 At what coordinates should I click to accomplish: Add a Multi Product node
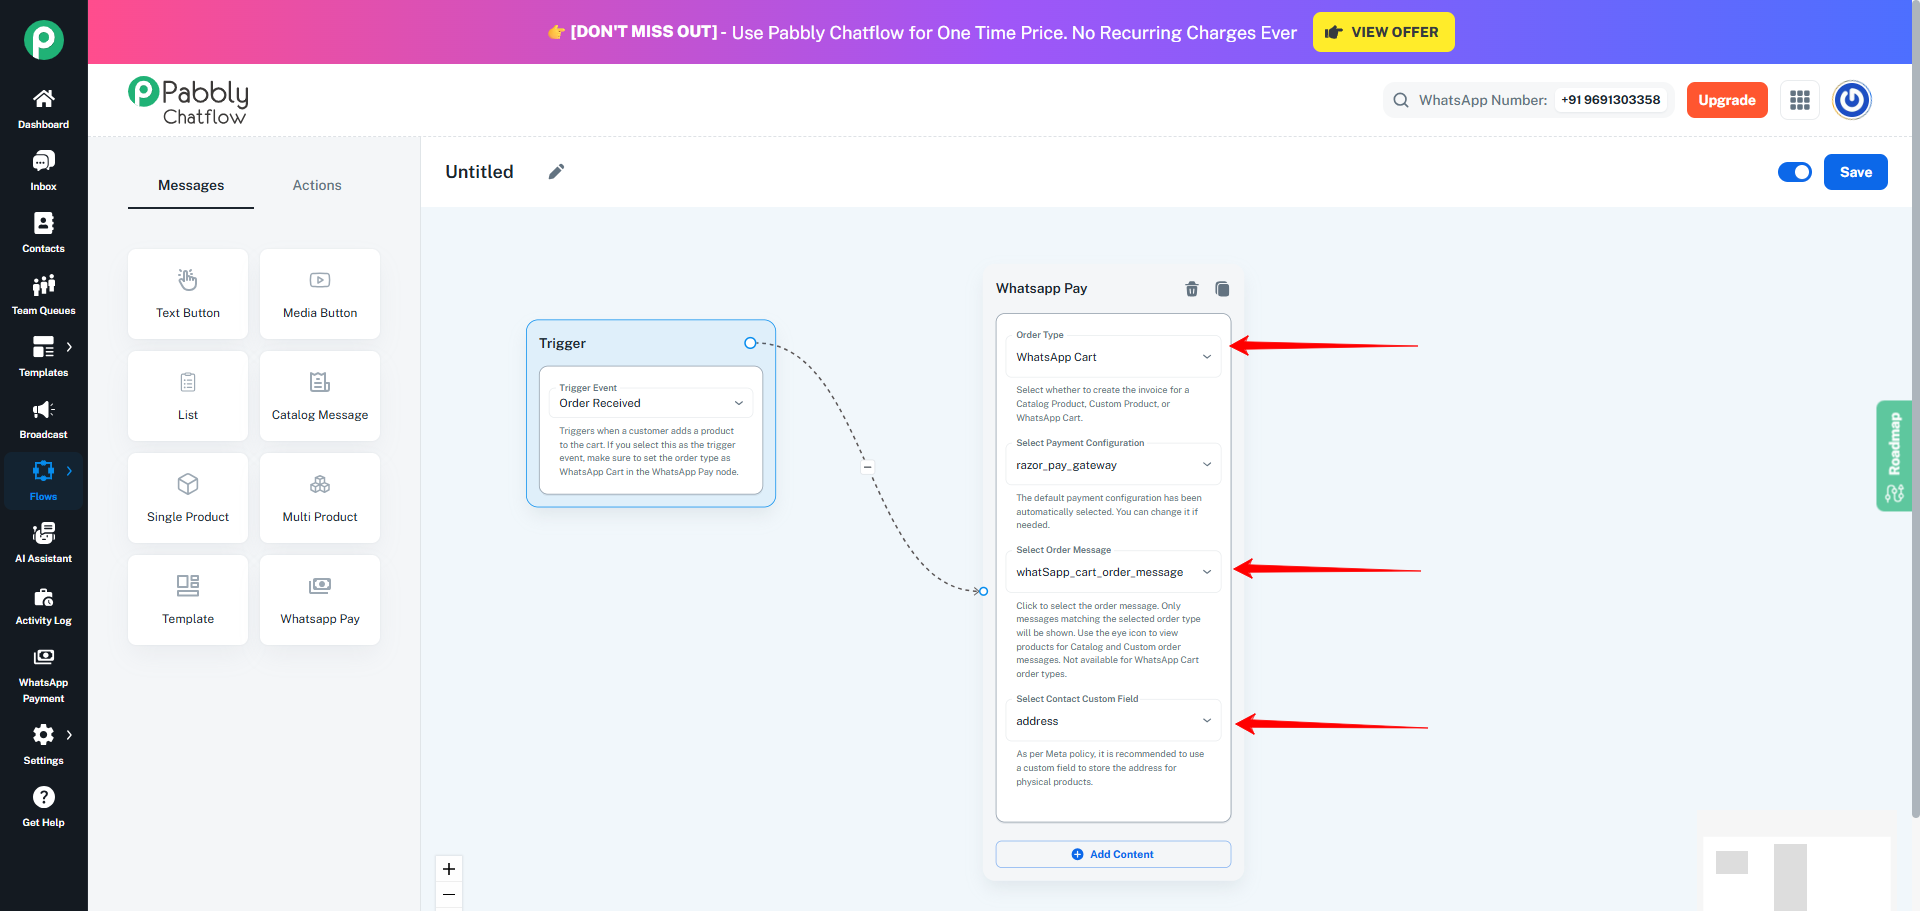(320, 498)
